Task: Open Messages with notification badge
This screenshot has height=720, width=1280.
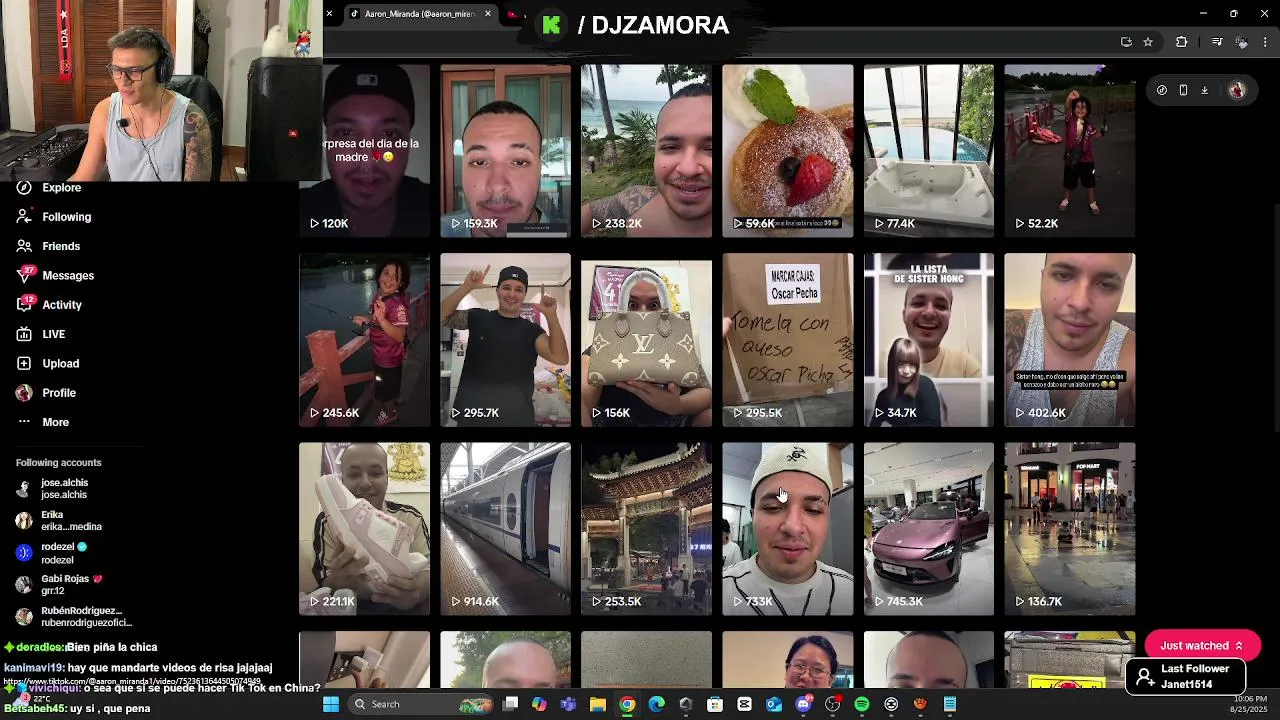Action: click(55, 275)
